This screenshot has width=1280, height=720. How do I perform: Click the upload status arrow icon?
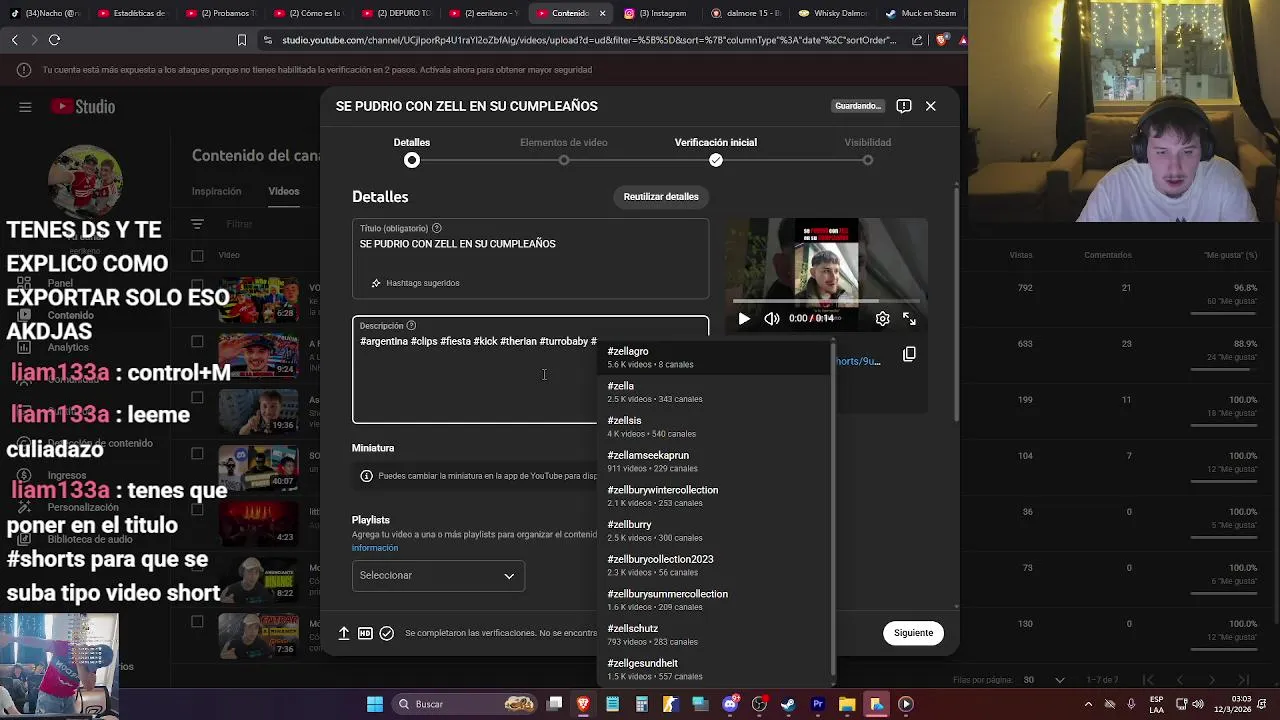click(344, 633)
